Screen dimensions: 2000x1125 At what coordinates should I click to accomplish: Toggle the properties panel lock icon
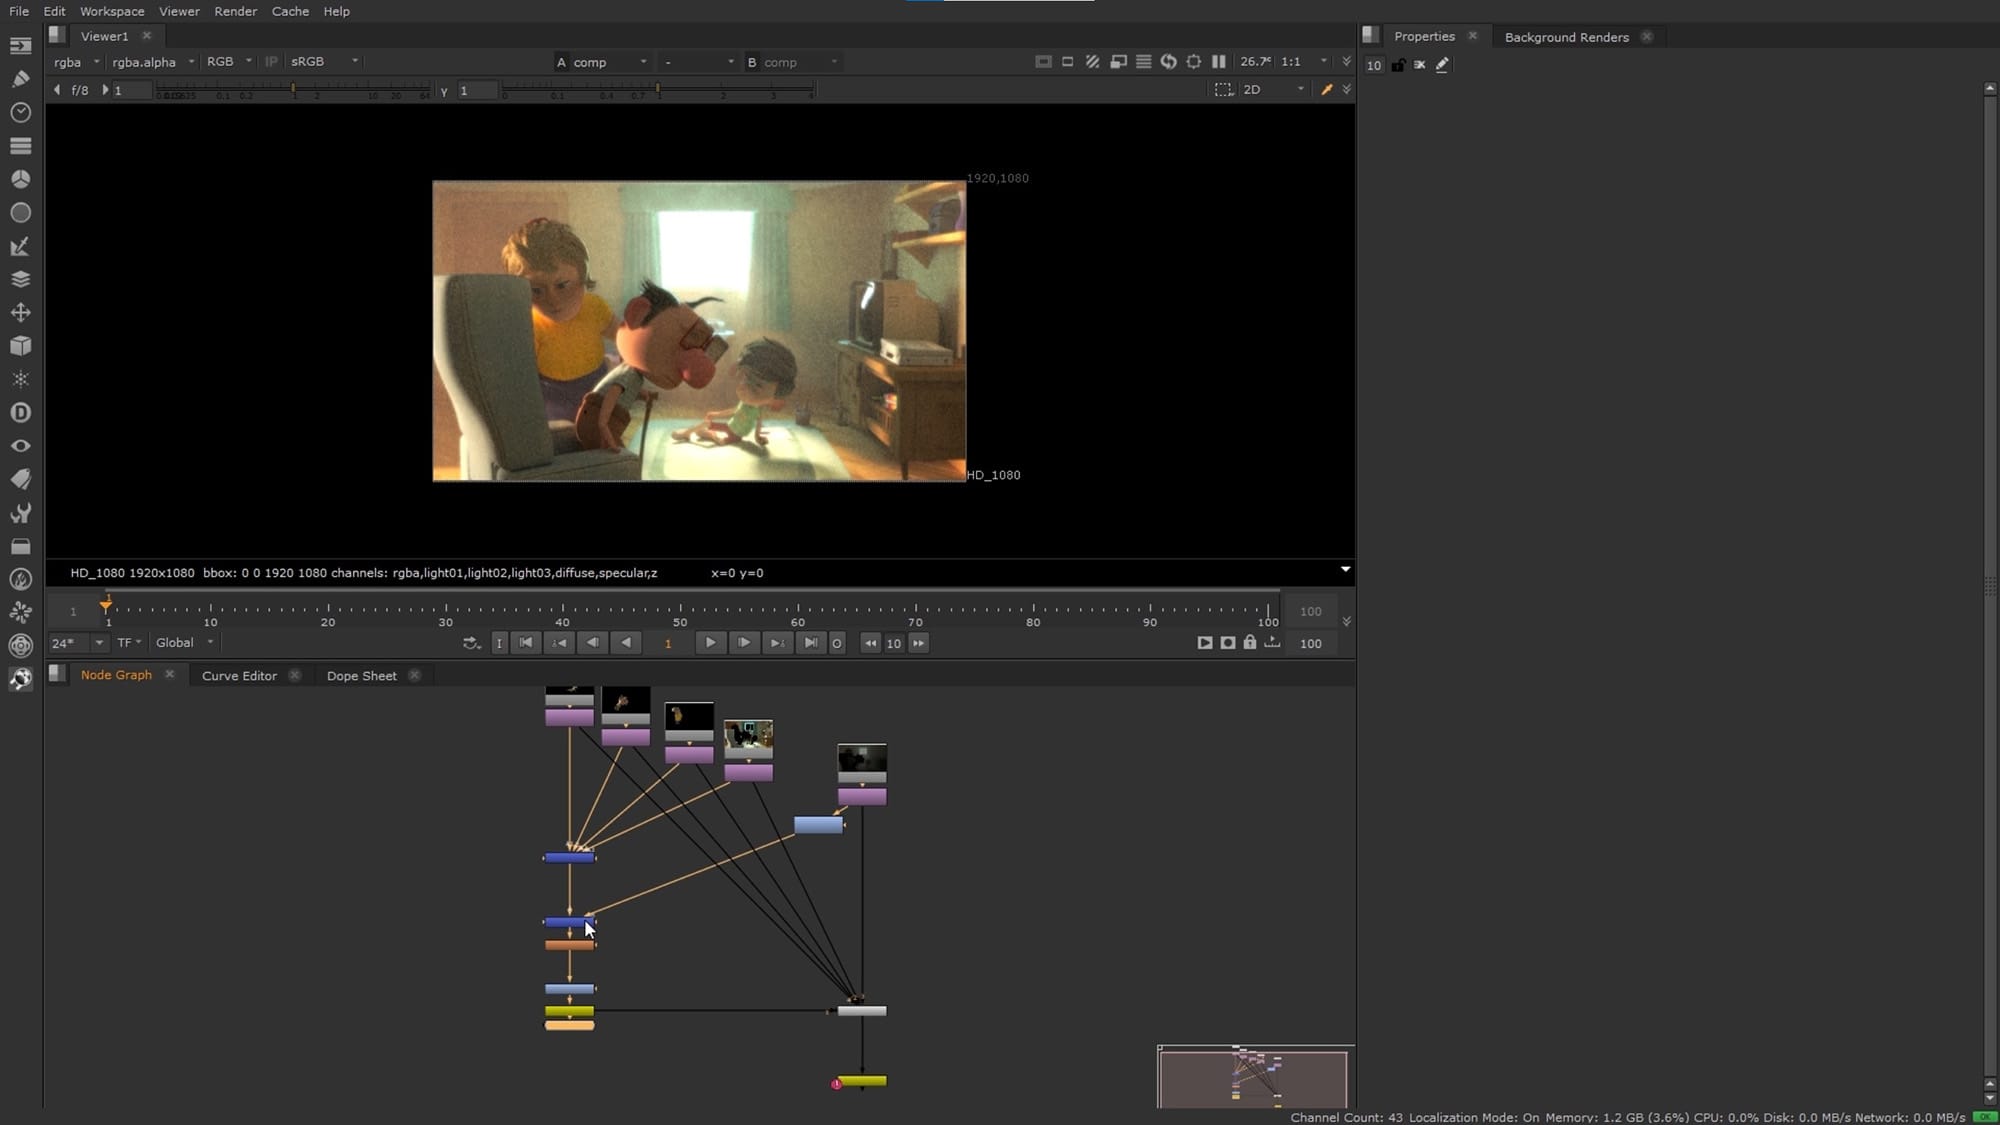pos(1398,64)
